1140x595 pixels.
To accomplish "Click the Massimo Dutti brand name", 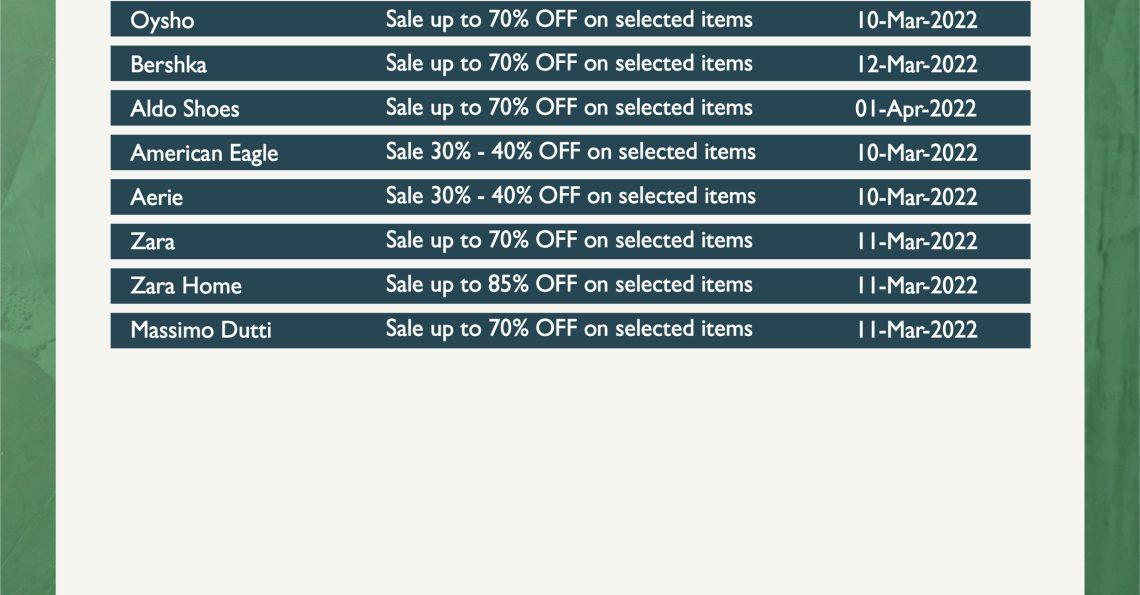I will point(201,330).
